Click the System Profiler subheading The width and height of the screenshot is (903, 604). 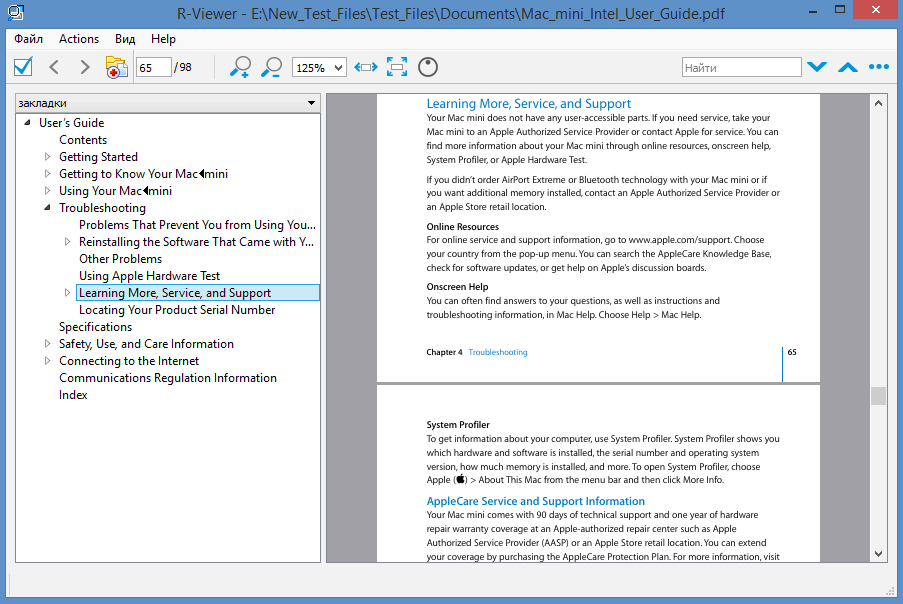point(458,425)
